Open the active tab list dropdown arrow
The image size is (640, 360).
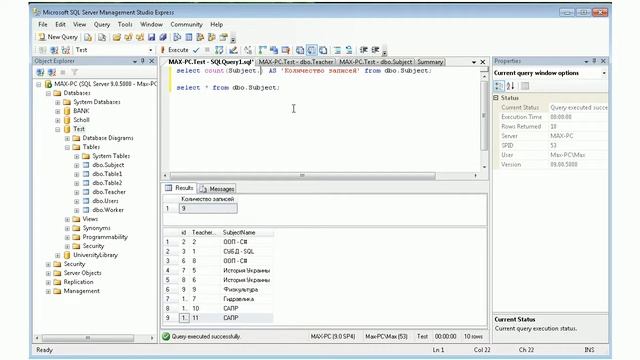point(474,62)
